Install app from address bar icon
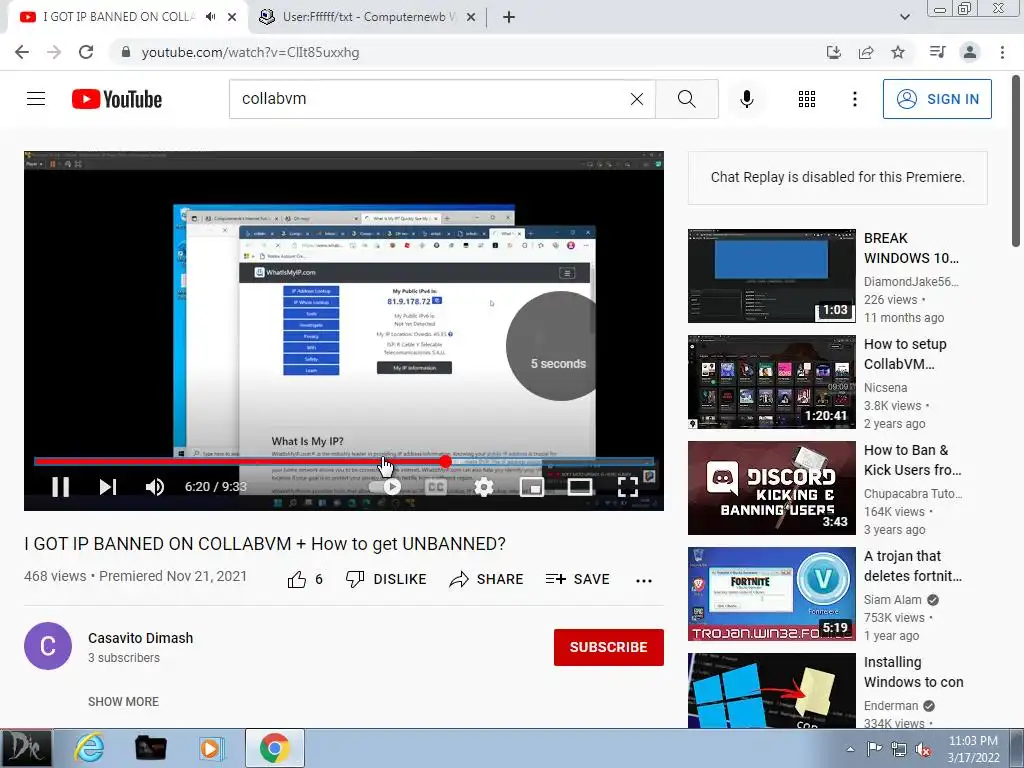Image resolution: width=1024 pixels, height=768 pixels. coord(833,52)
